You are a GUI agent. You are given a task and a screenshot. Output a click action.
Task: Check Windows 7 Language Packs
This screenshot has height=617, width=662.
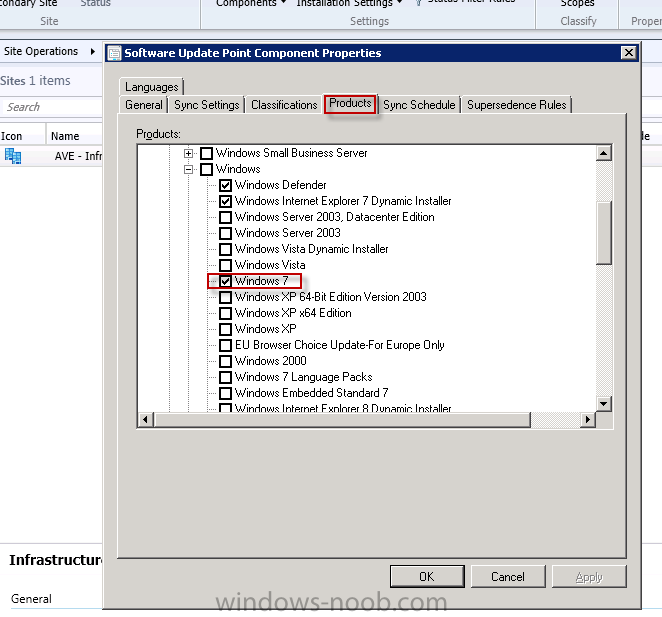pos(225,377)
